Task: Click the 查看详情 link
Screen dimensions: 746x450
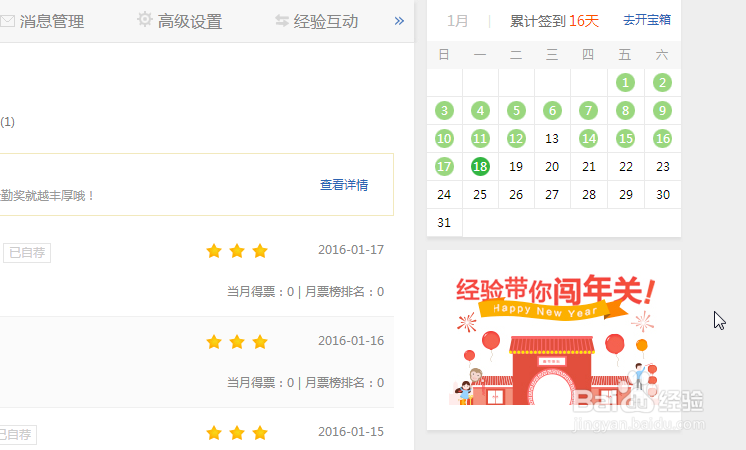Action: point(344,185)
